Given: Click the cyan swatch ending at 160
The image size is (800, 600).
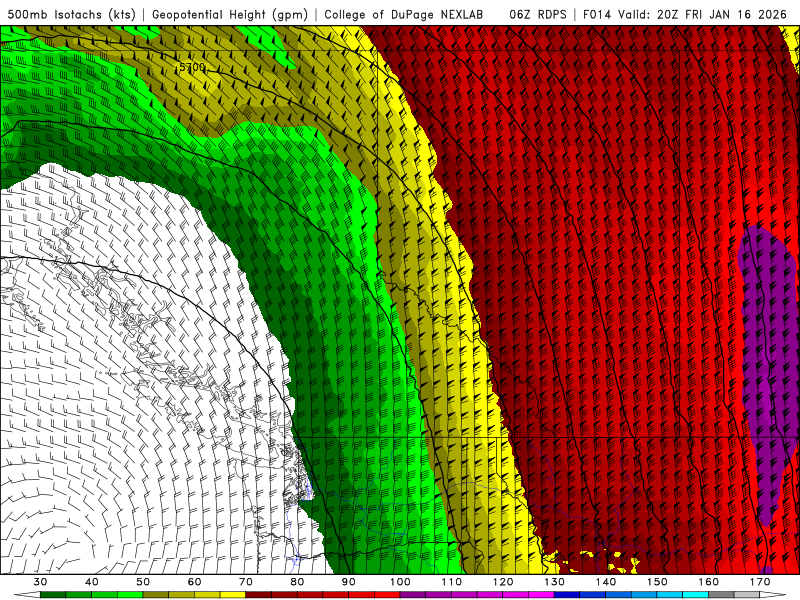Looking at the screenshot, I should tap(696, 595).
